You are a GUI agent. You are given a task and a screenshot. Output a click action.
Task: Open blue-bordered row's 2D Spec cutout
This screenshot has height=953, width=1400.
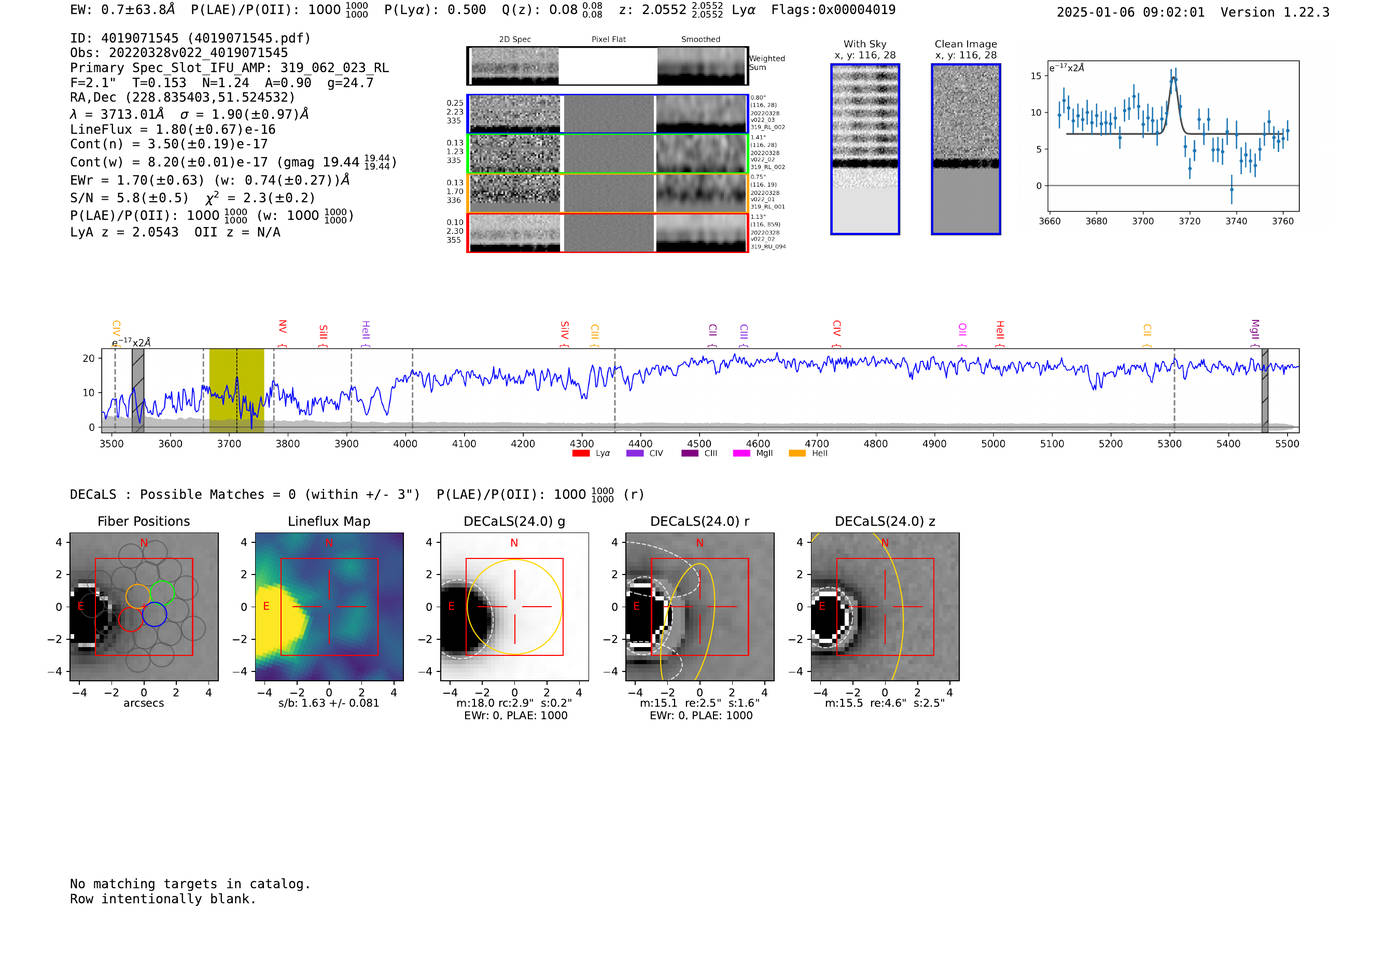(515, 114)
